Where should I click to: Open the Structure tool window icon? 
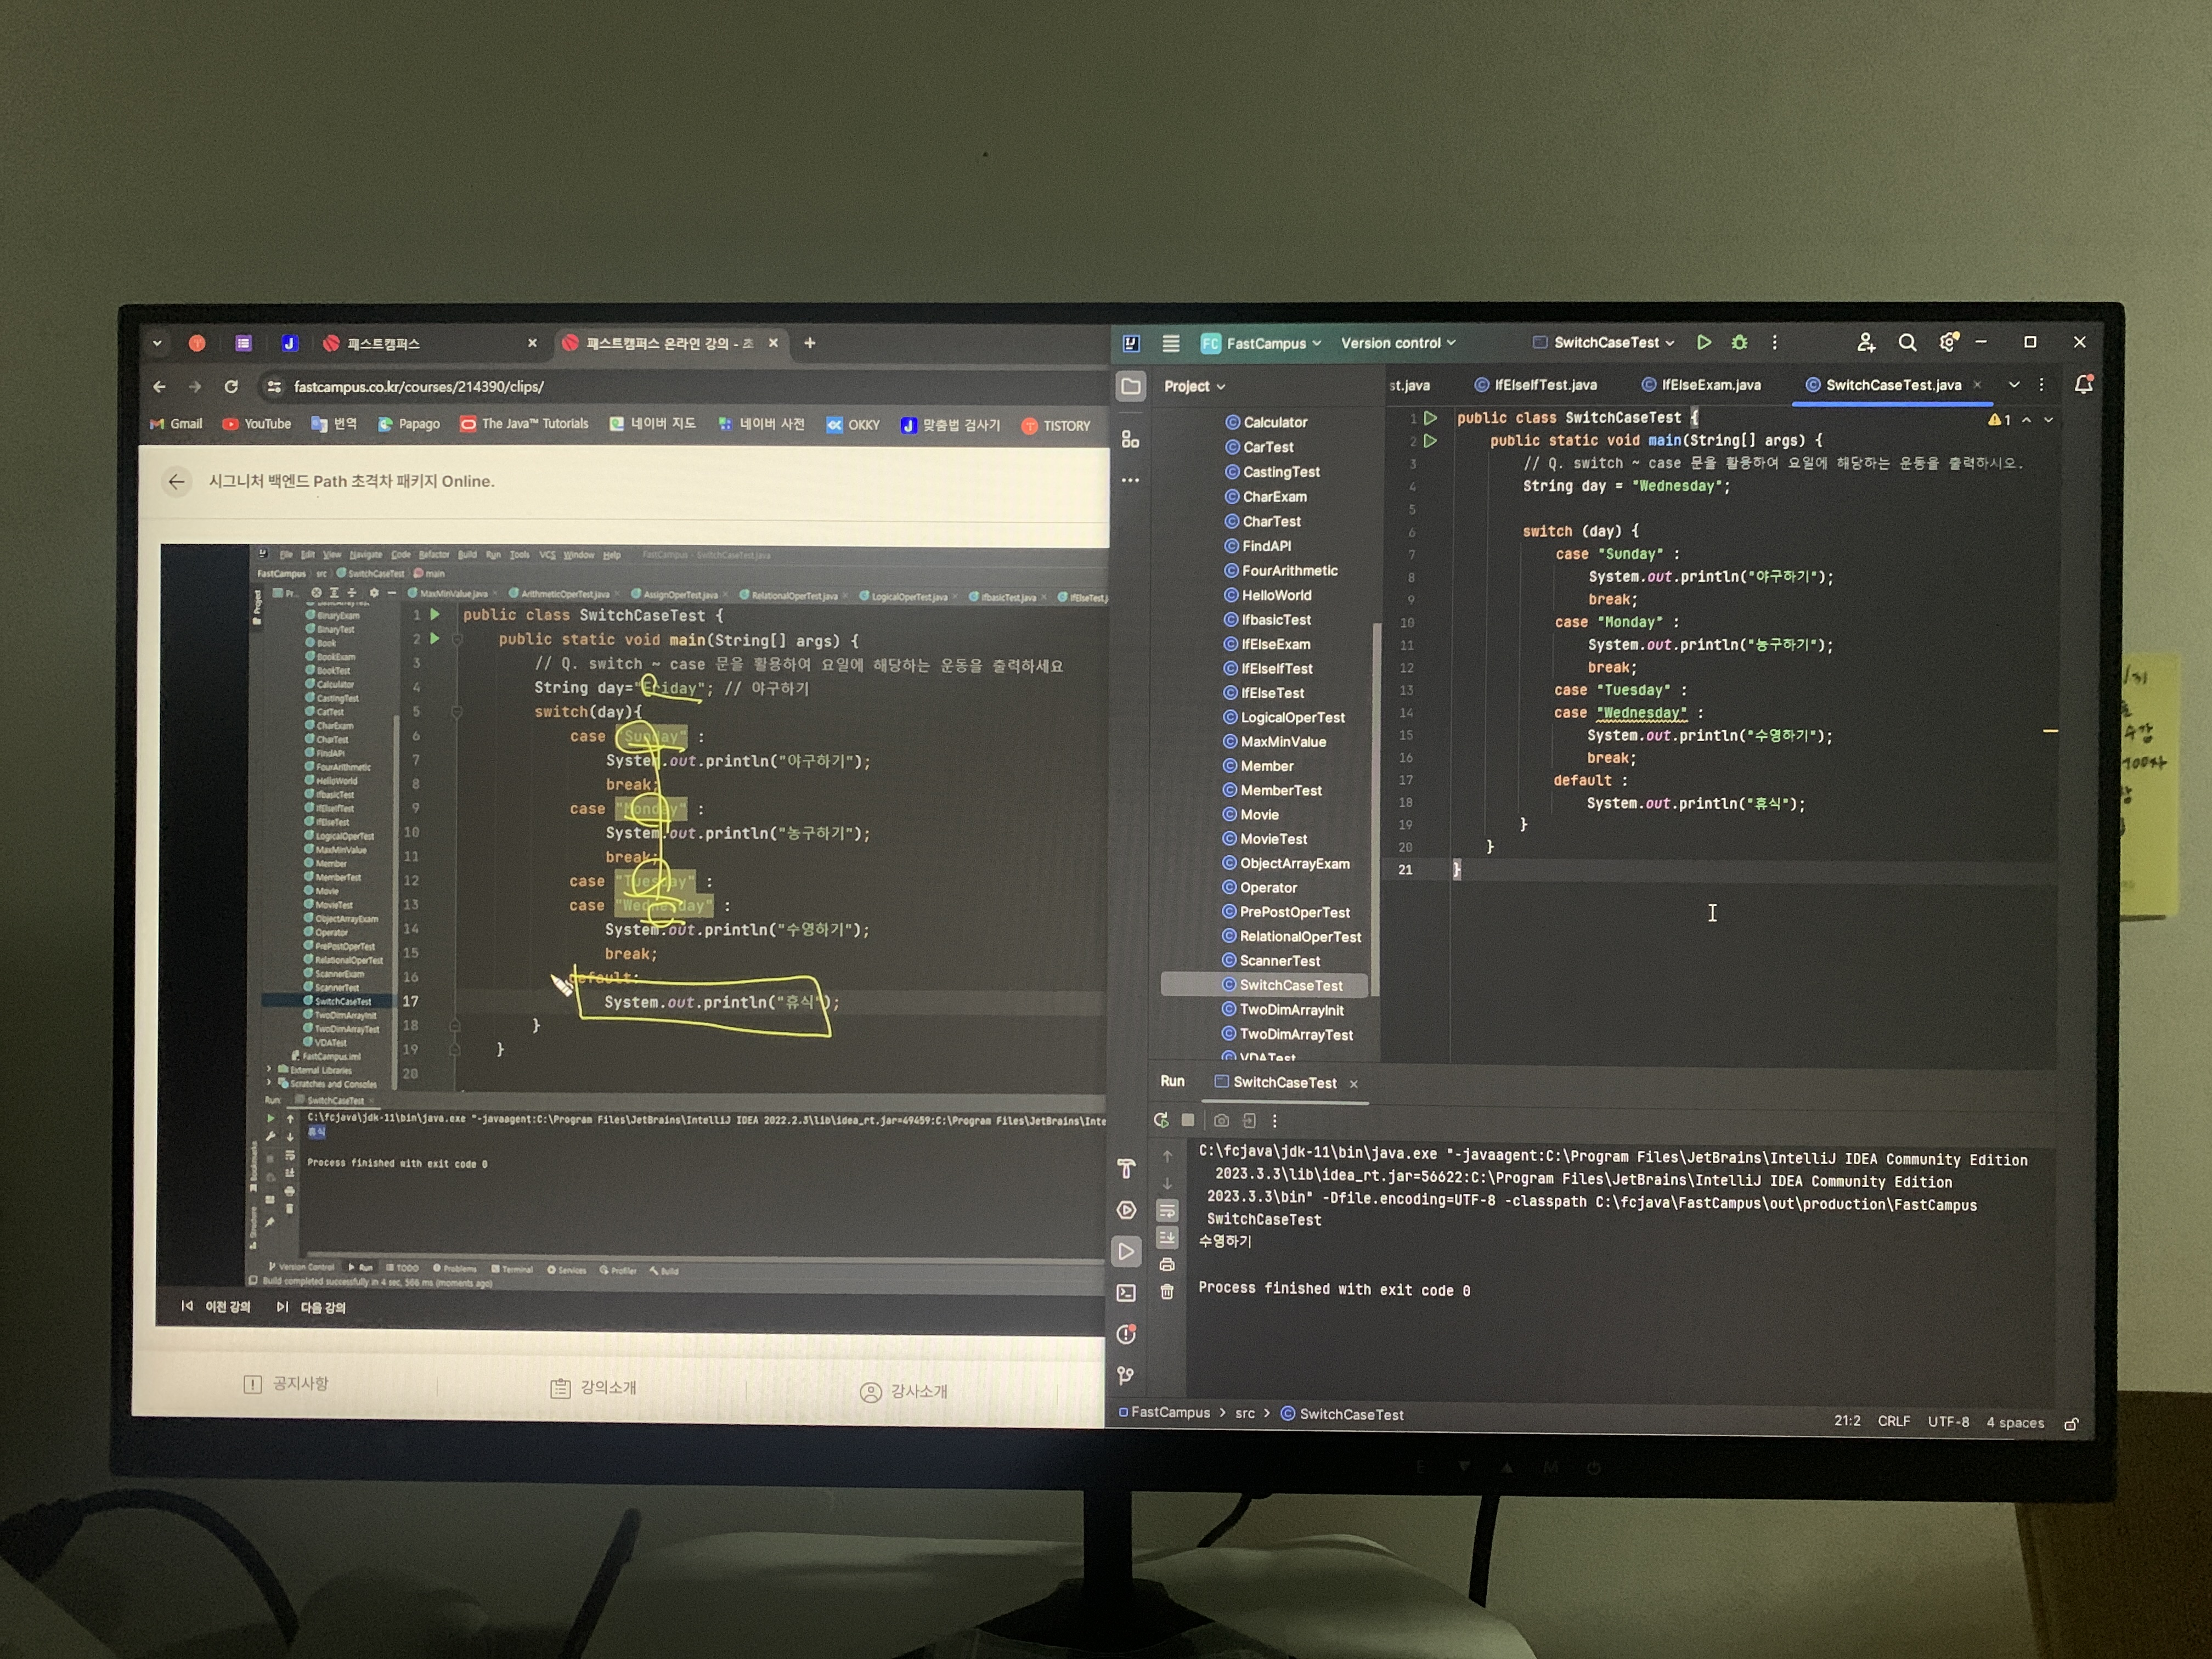(1130, 439)
